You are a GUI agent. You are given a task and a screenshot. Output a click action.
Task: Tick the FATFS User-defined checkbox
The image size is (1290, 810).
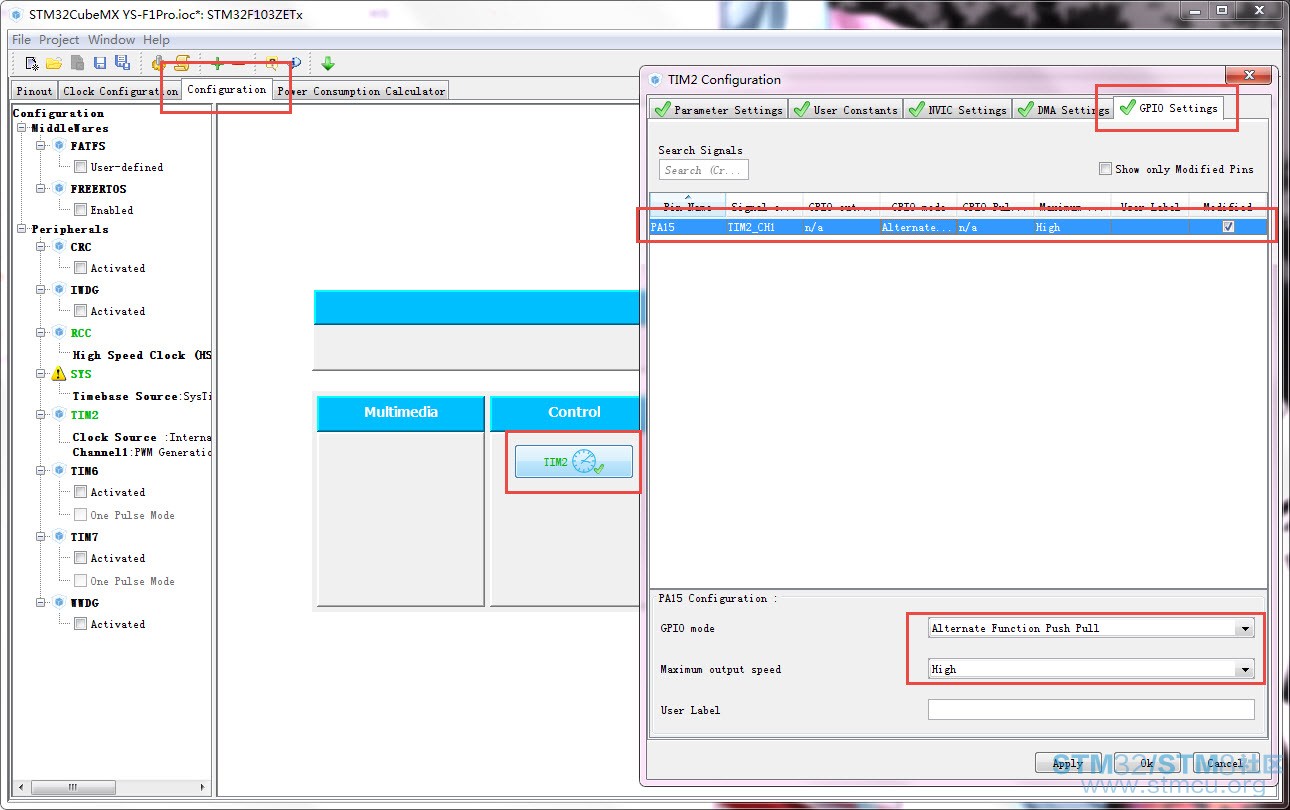tap(80, 167)
